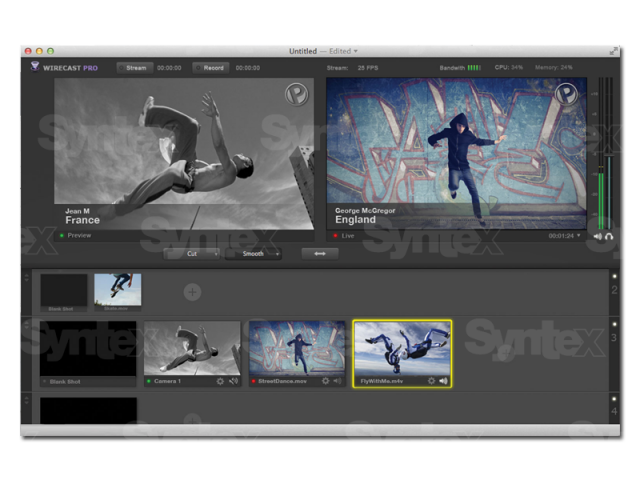This screenshot has width=640, height=480.
Task: Toggle the Camera 1 shot audio icon
Action: (233, 381)
